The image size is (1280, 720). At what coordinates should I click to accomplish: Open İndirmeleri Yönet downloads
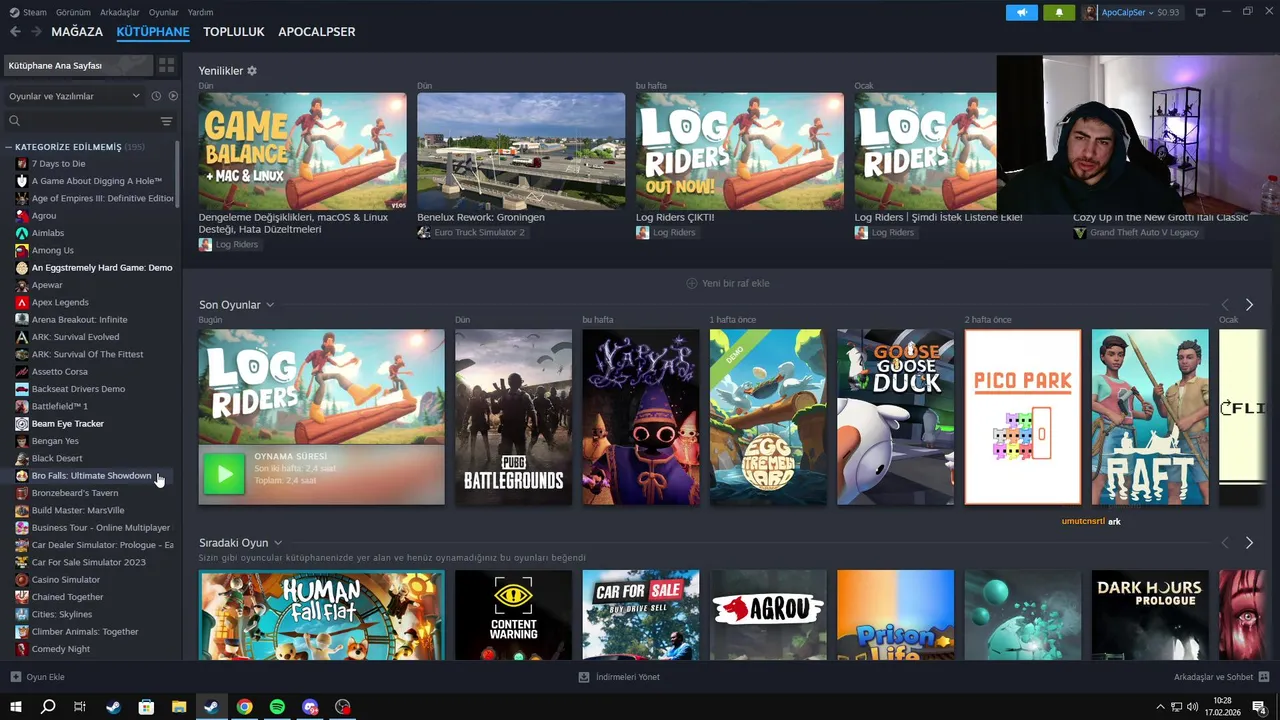pos(619,677)
